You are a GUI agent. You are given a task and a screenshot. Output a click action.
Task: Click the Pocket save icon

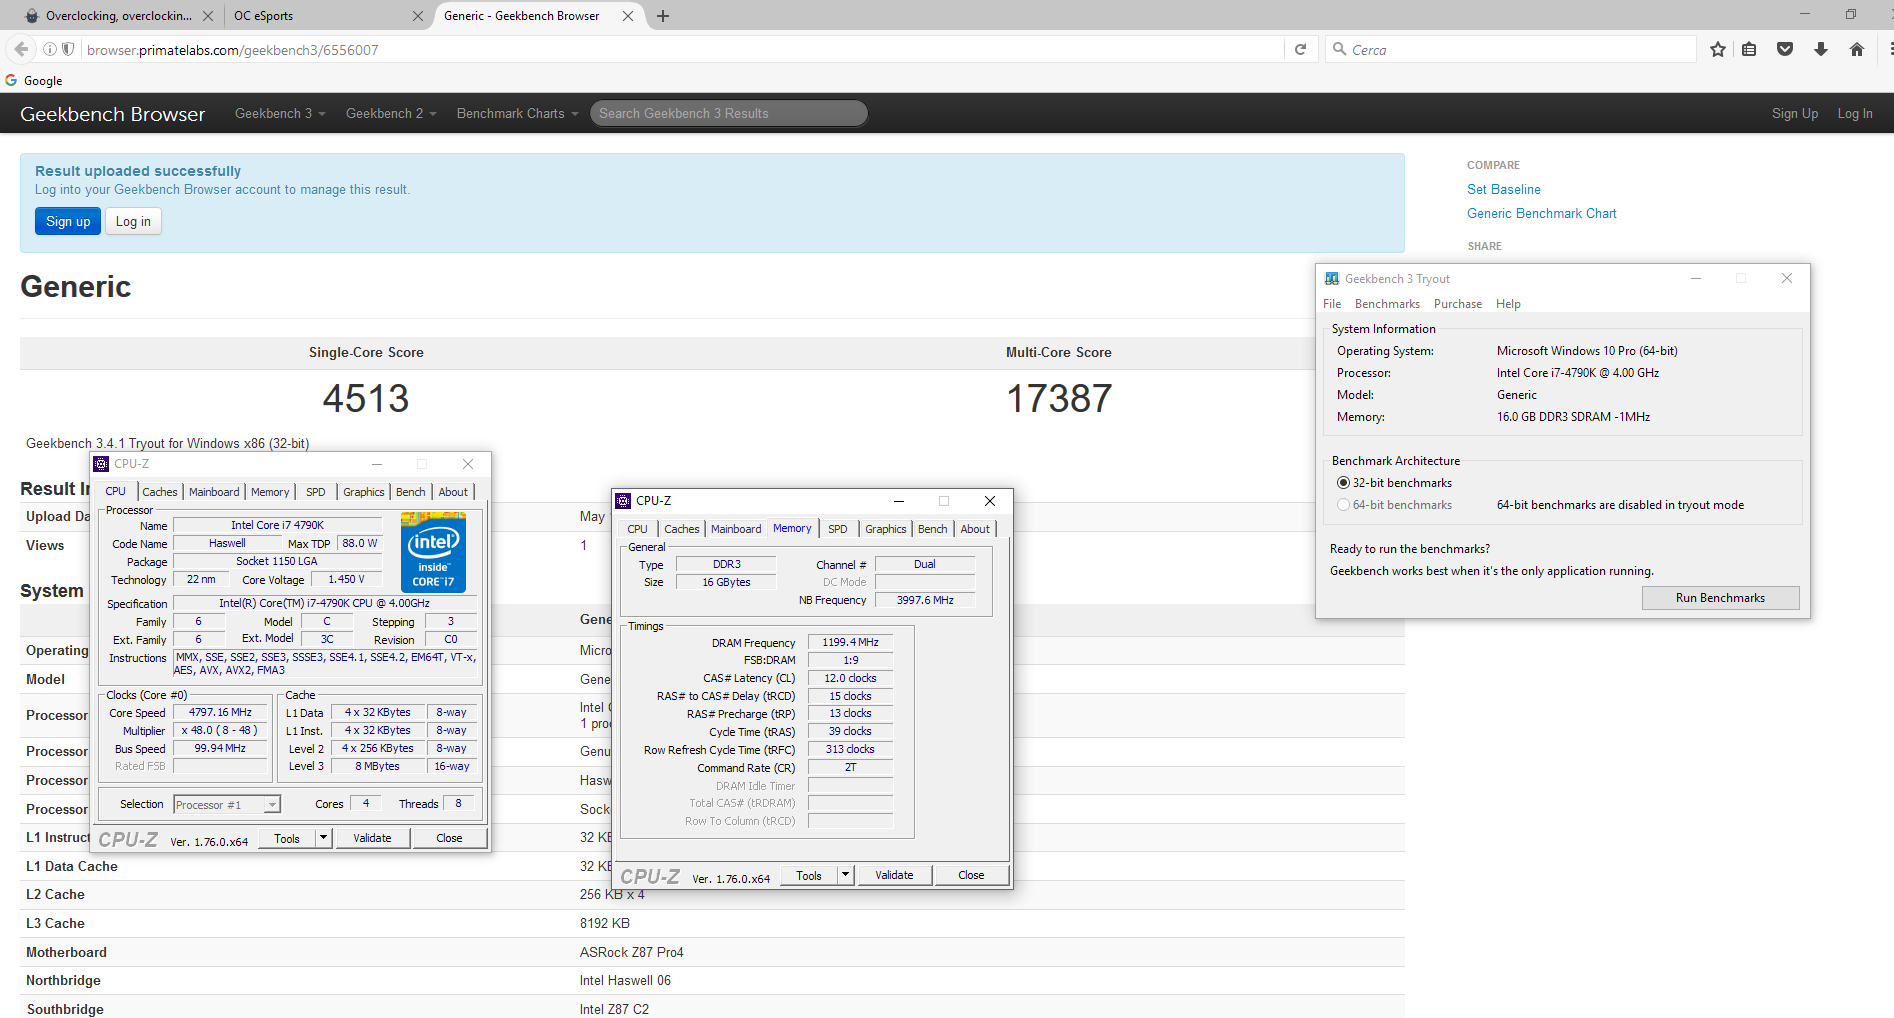1785,49
